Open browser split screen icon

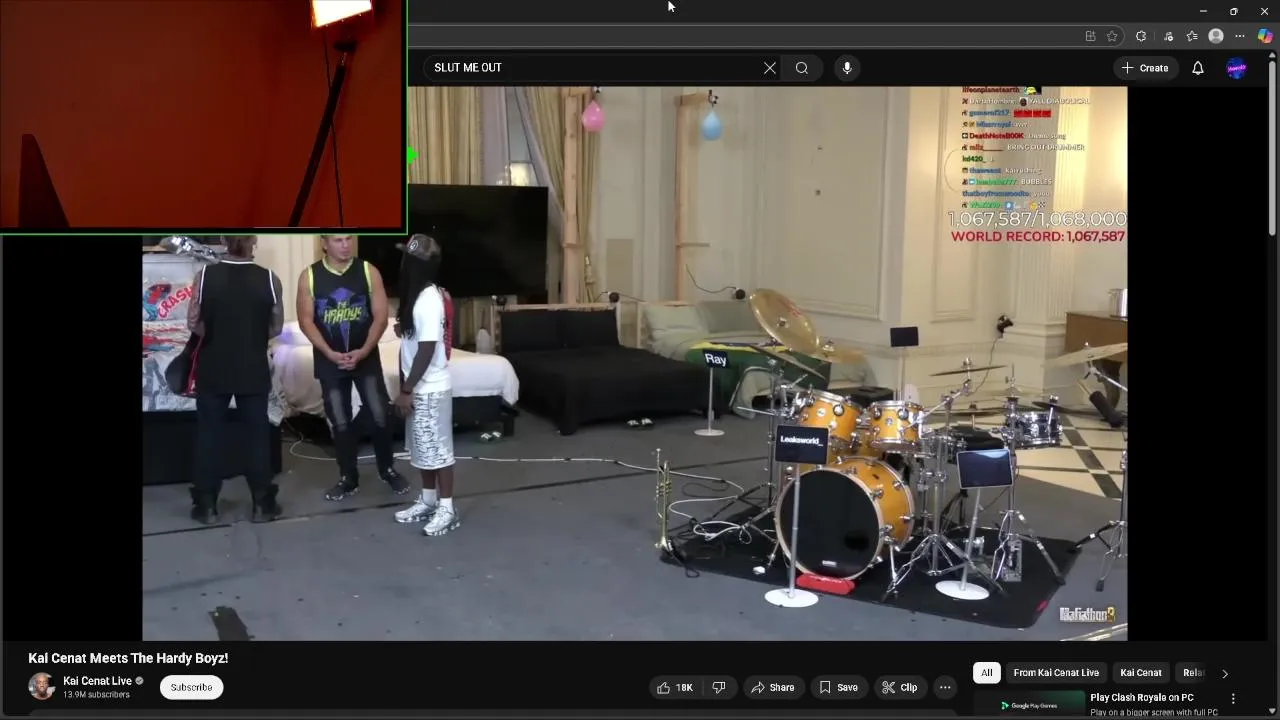click(1090, 36)
